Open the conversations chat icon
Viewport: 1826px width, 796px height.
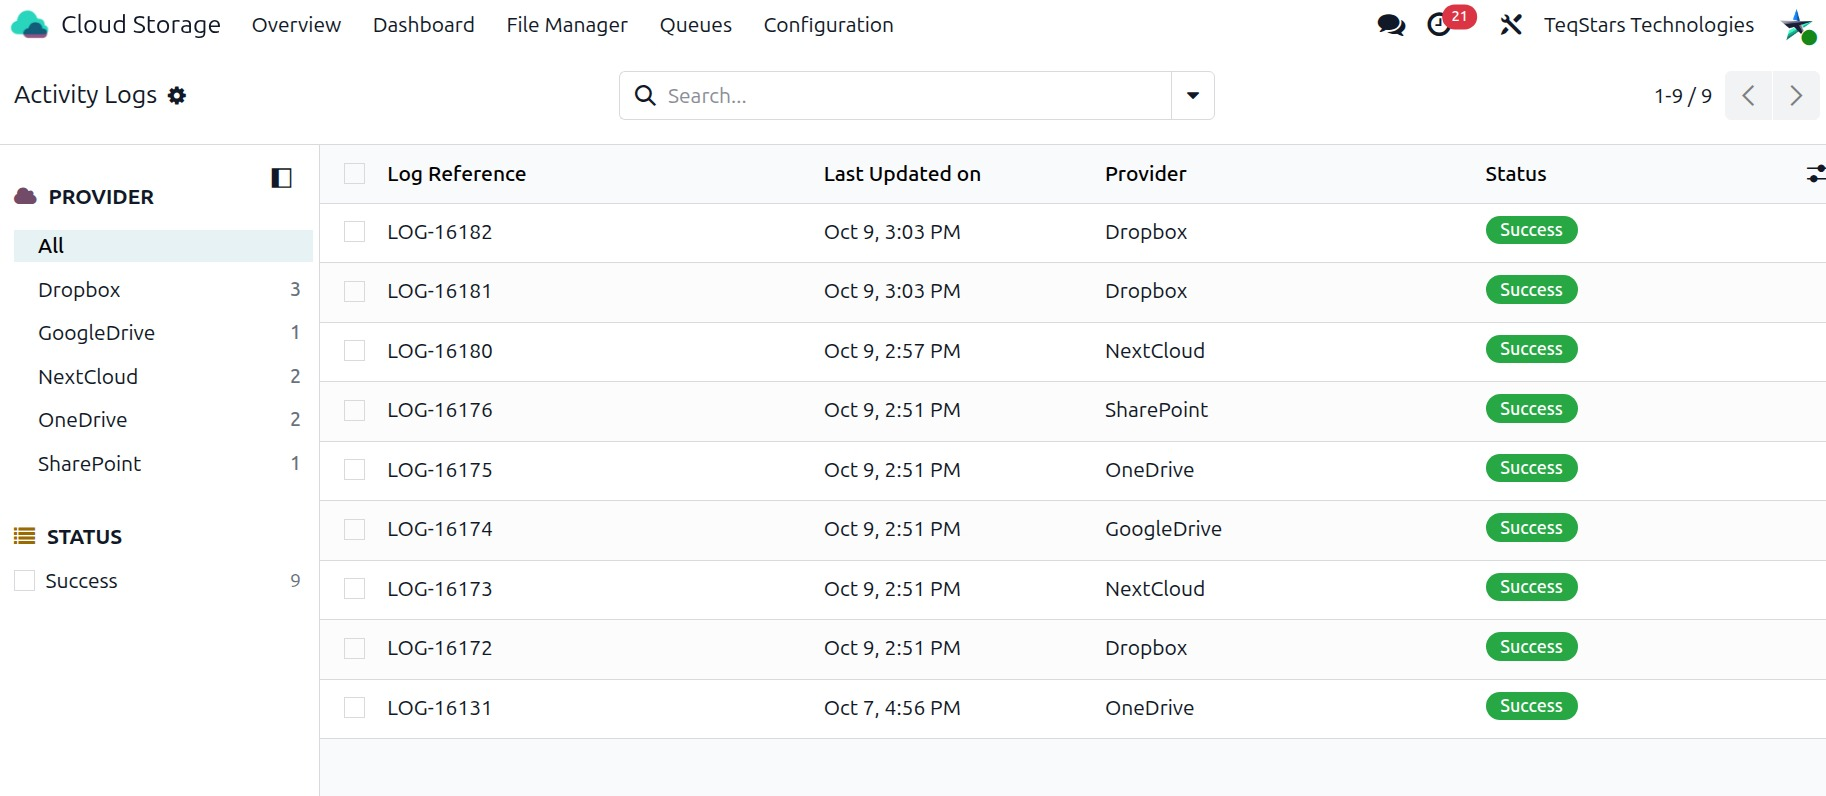pyautogui.click(x=1391, y=25)
